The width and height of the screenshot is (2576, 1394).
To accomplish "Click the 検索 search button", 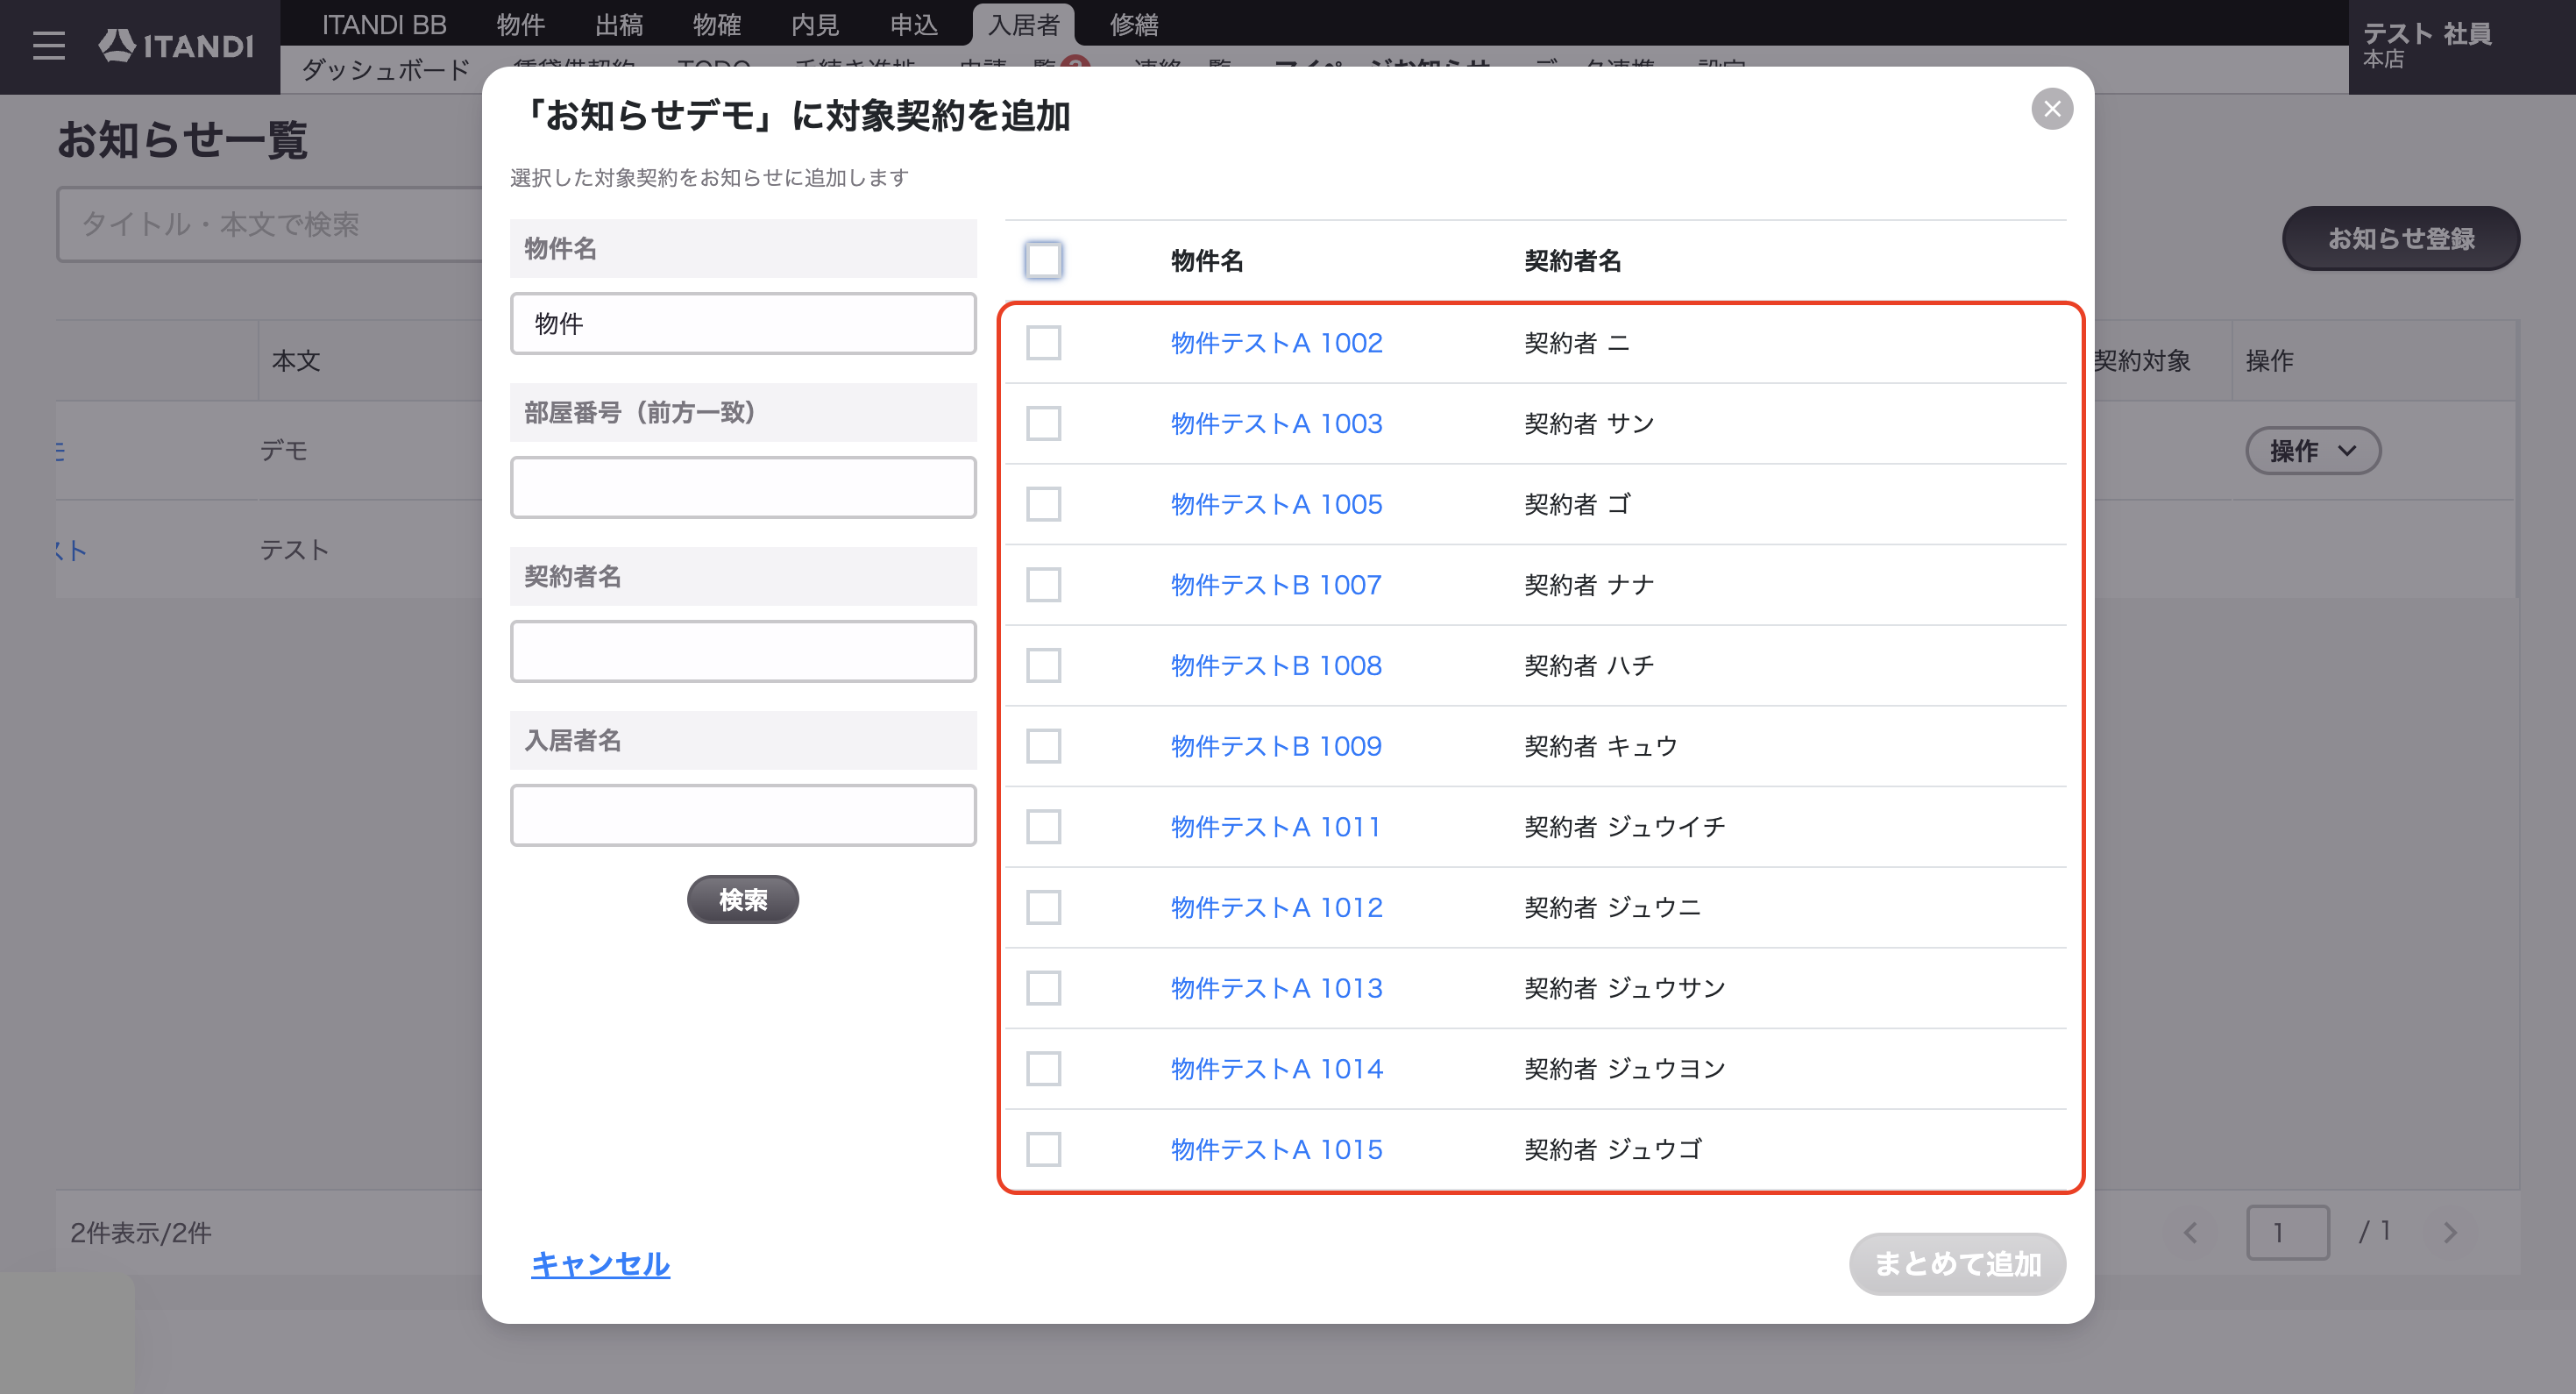I will (x=742, y=900).
